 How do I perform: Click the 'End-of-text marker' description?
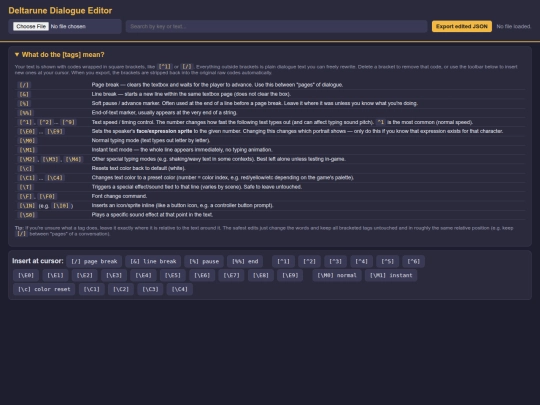164,113
